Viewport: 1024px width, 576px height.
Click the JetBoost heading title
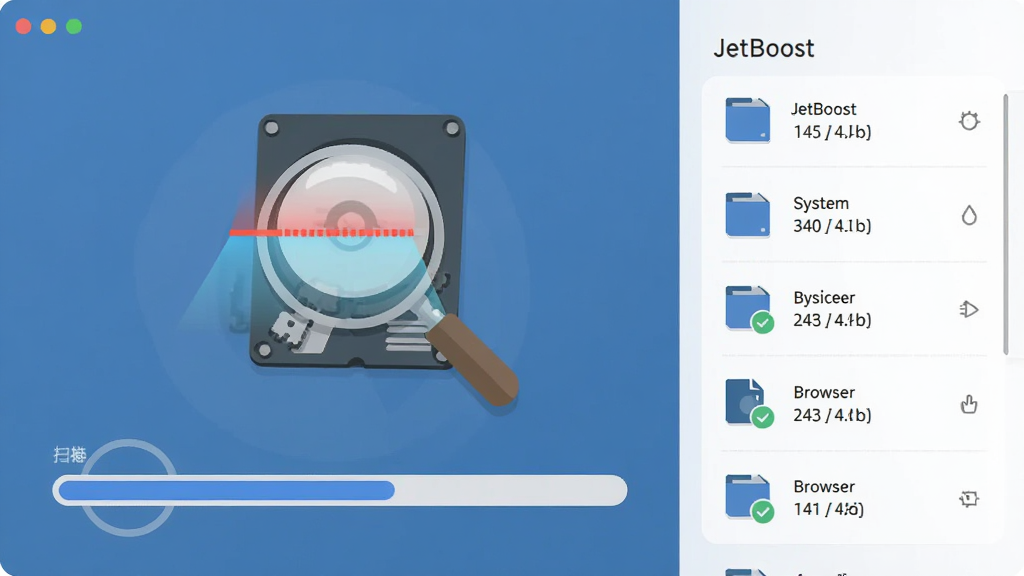(763, 48)
